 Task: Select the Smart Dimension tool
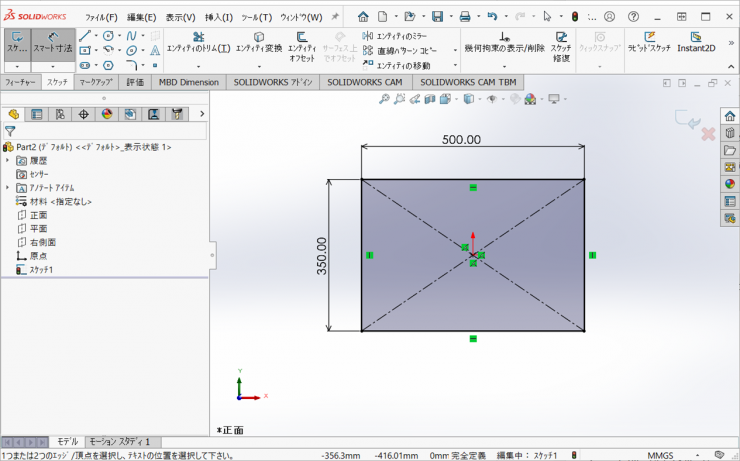(x=52, y=42)
